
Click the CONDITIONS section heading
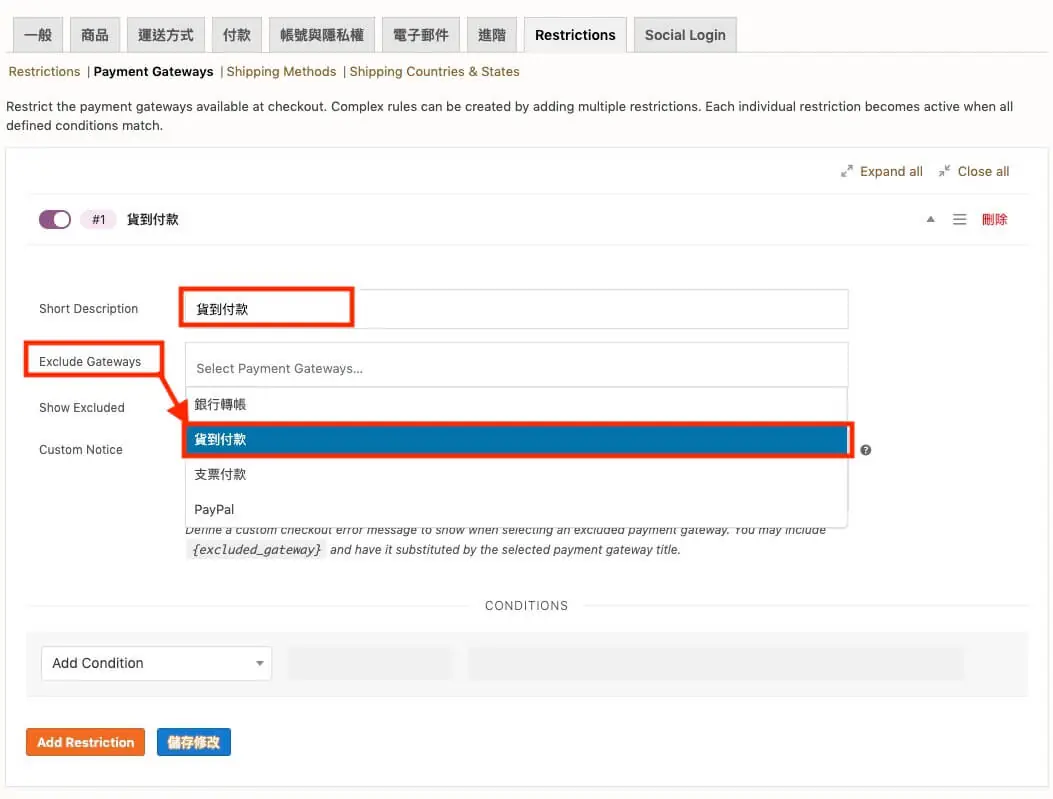526,606
